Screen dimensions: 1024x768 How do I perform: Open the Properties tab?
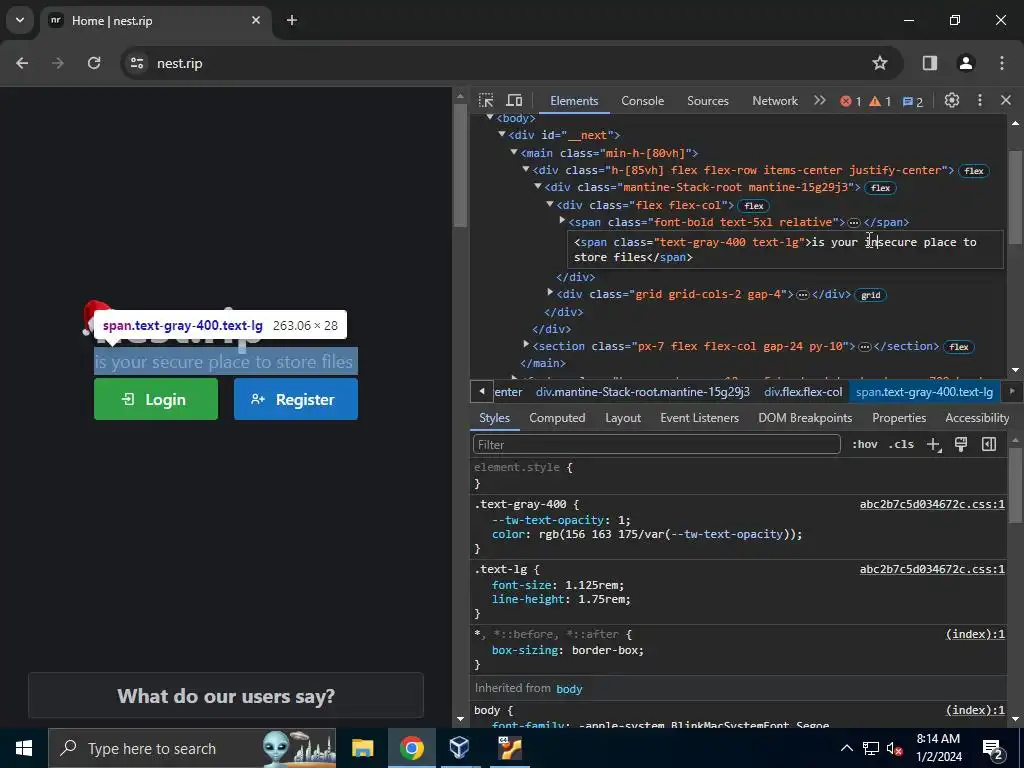click(x=899, y=418)
